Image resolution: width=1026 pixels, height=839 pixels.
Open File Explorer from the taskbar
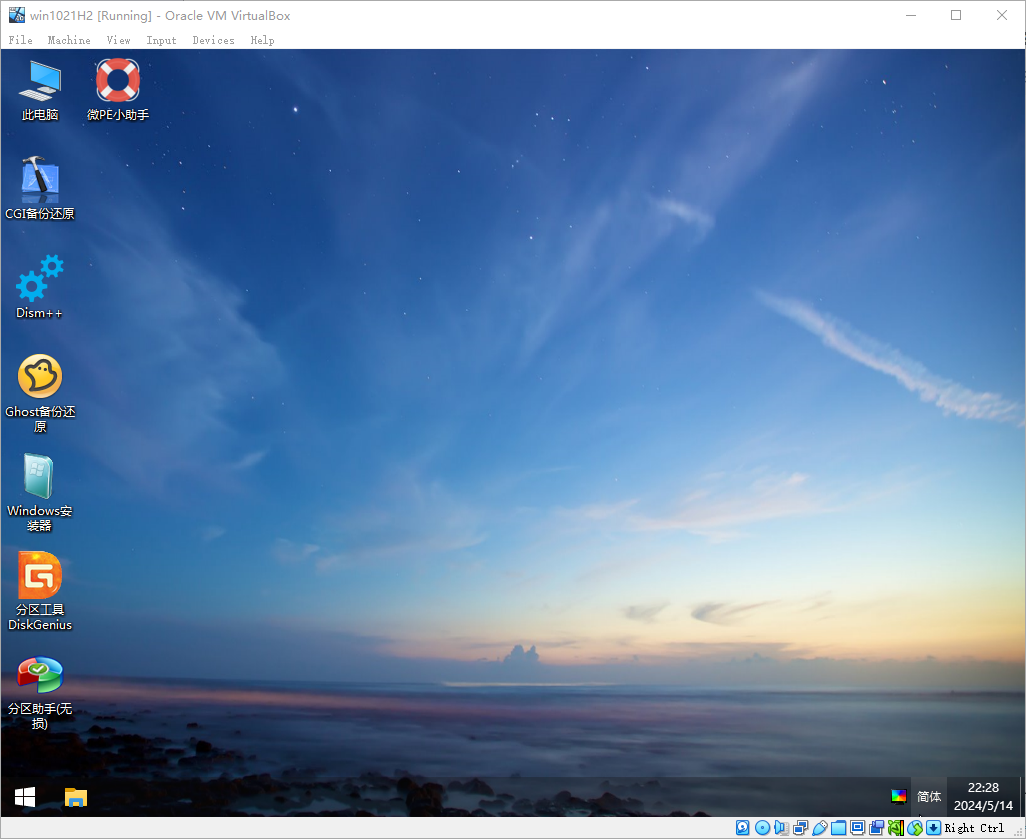coord(76,796)
